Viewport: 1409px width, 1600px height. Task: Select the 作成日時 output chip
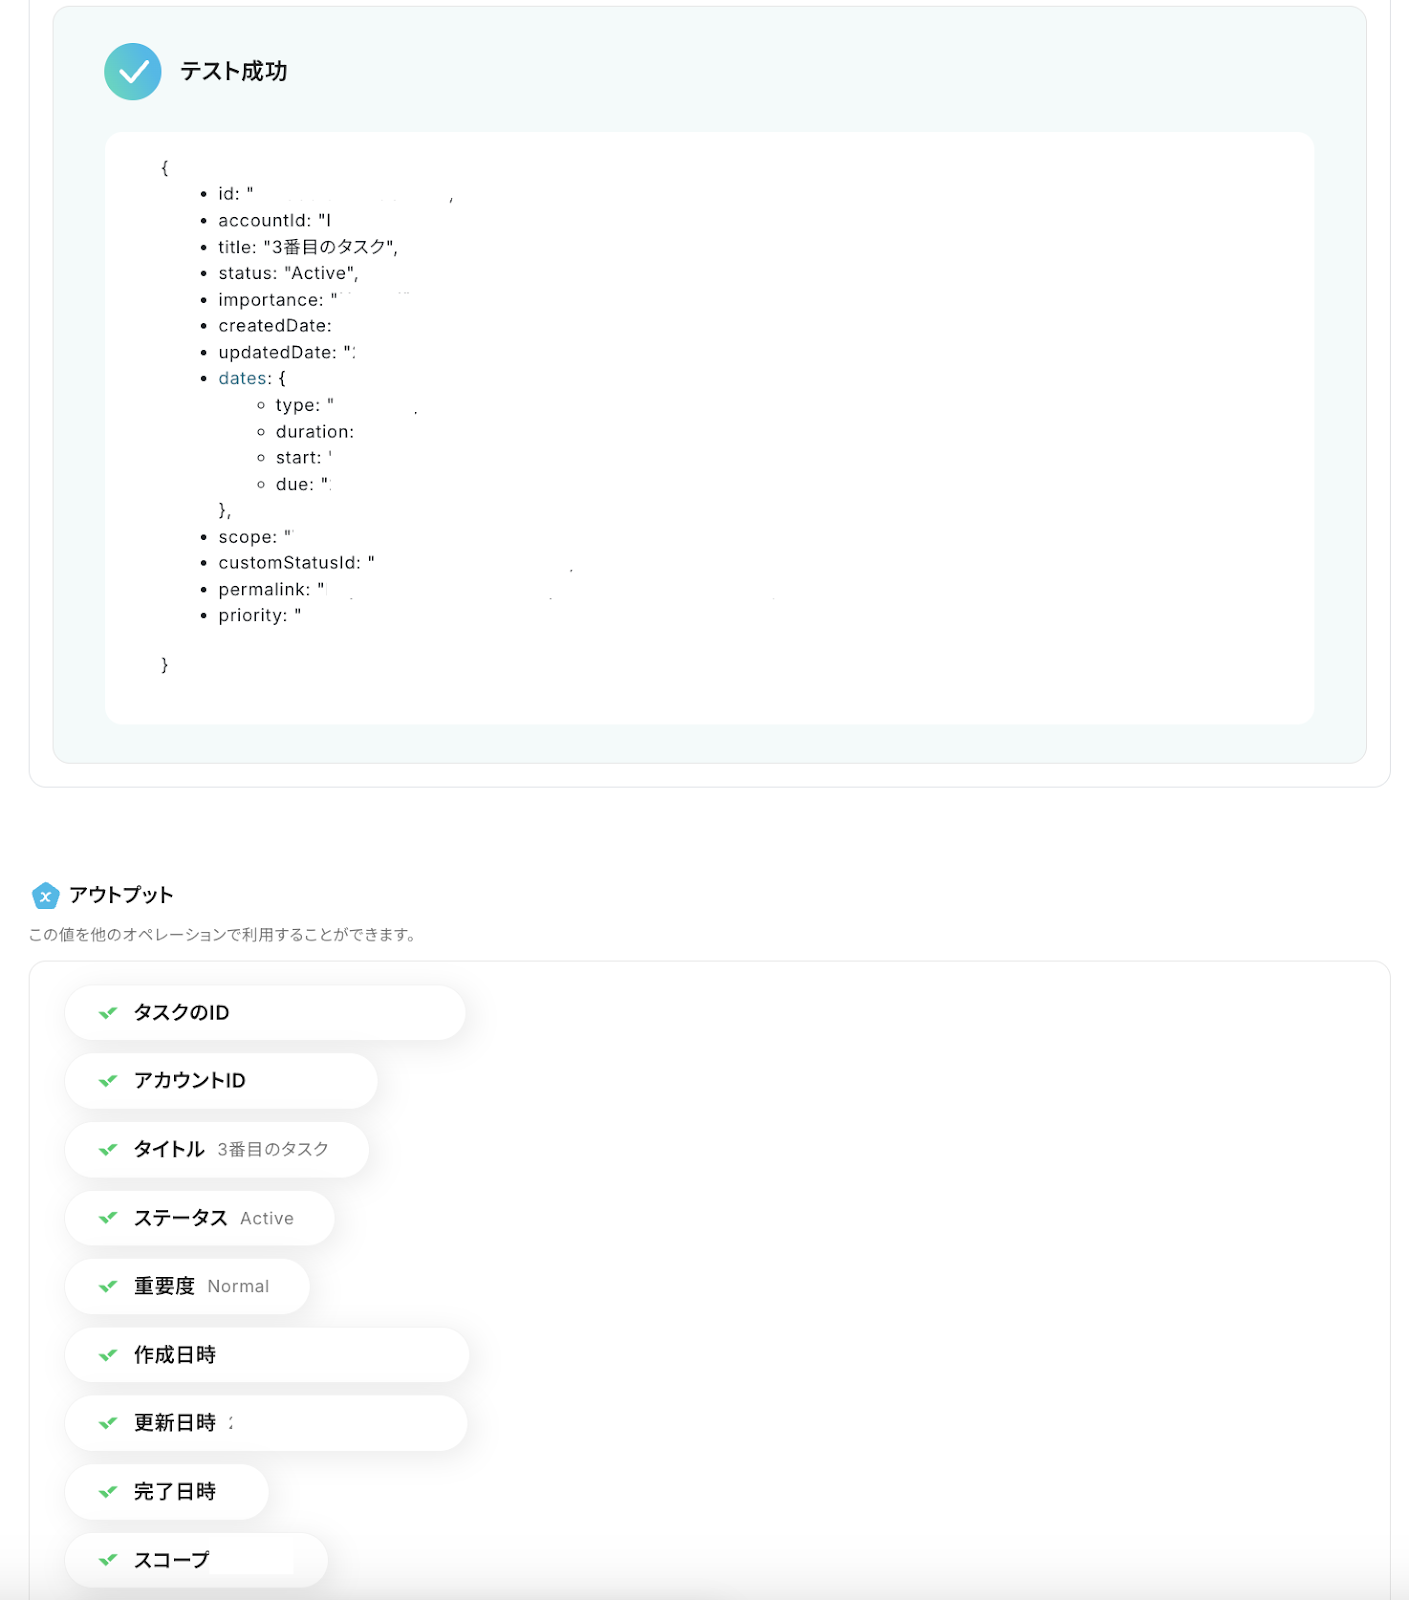[x=267, y=1355]
